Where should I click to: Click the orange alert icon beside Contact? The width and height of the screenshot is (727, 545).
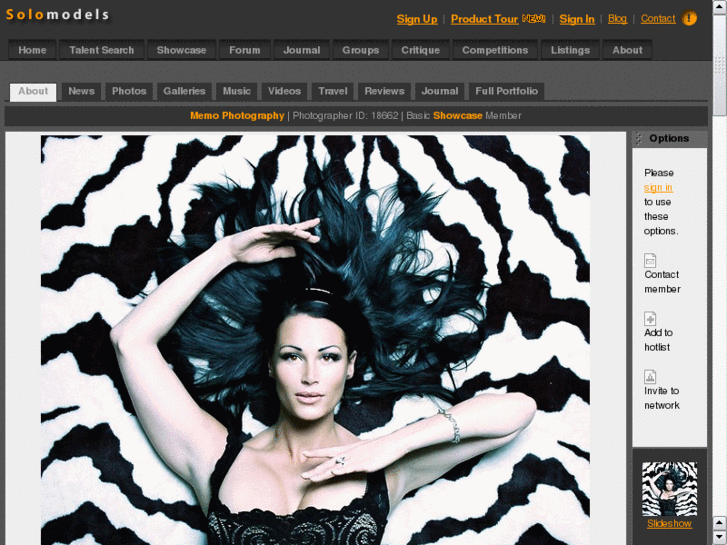(690, 19)
